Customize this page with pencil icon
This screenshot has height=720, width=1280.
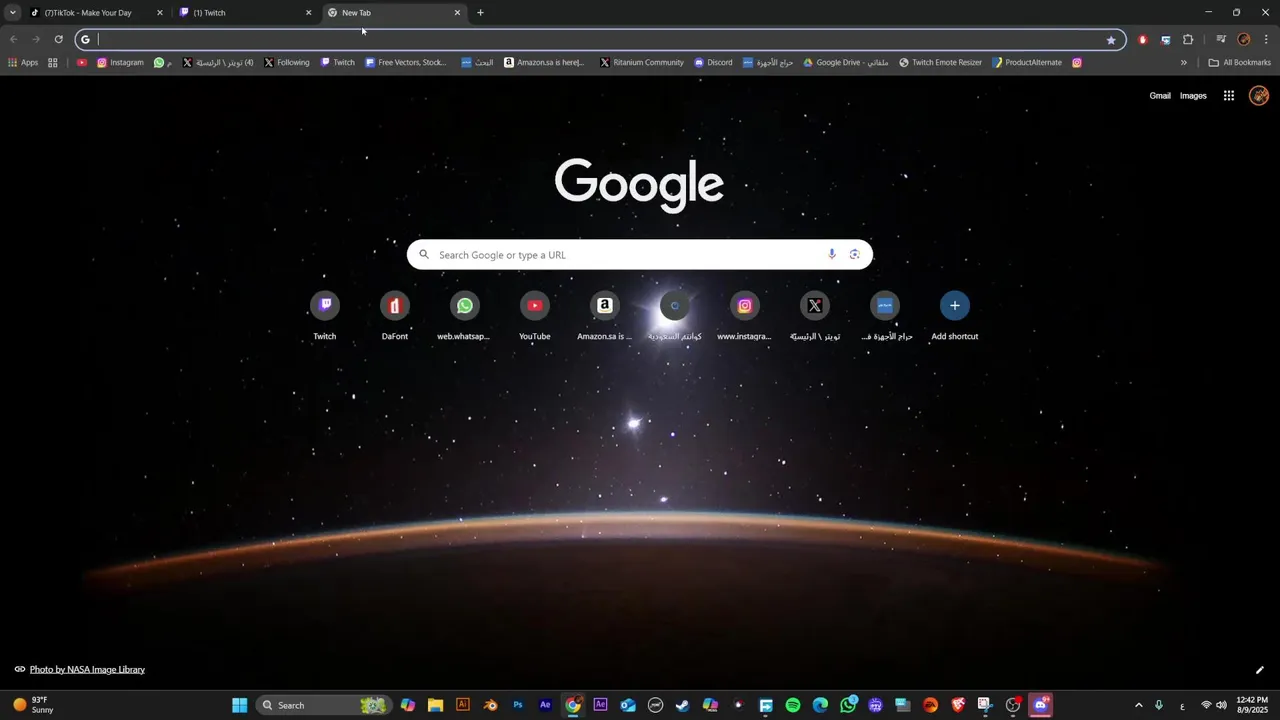pyautogui.click(x=1260, y=670)
